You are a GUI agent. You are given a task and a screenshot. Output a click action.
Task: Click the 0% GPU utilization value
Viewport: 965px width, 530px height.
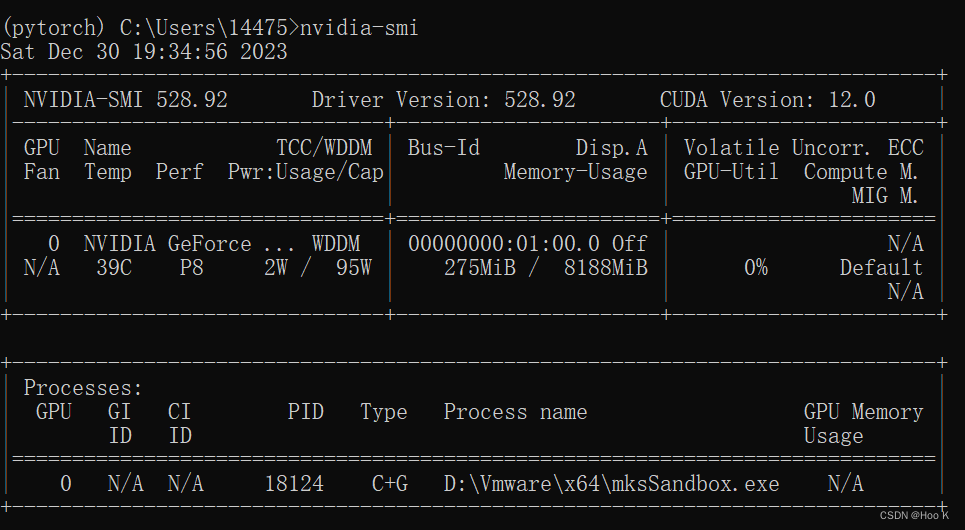point(756,268)
